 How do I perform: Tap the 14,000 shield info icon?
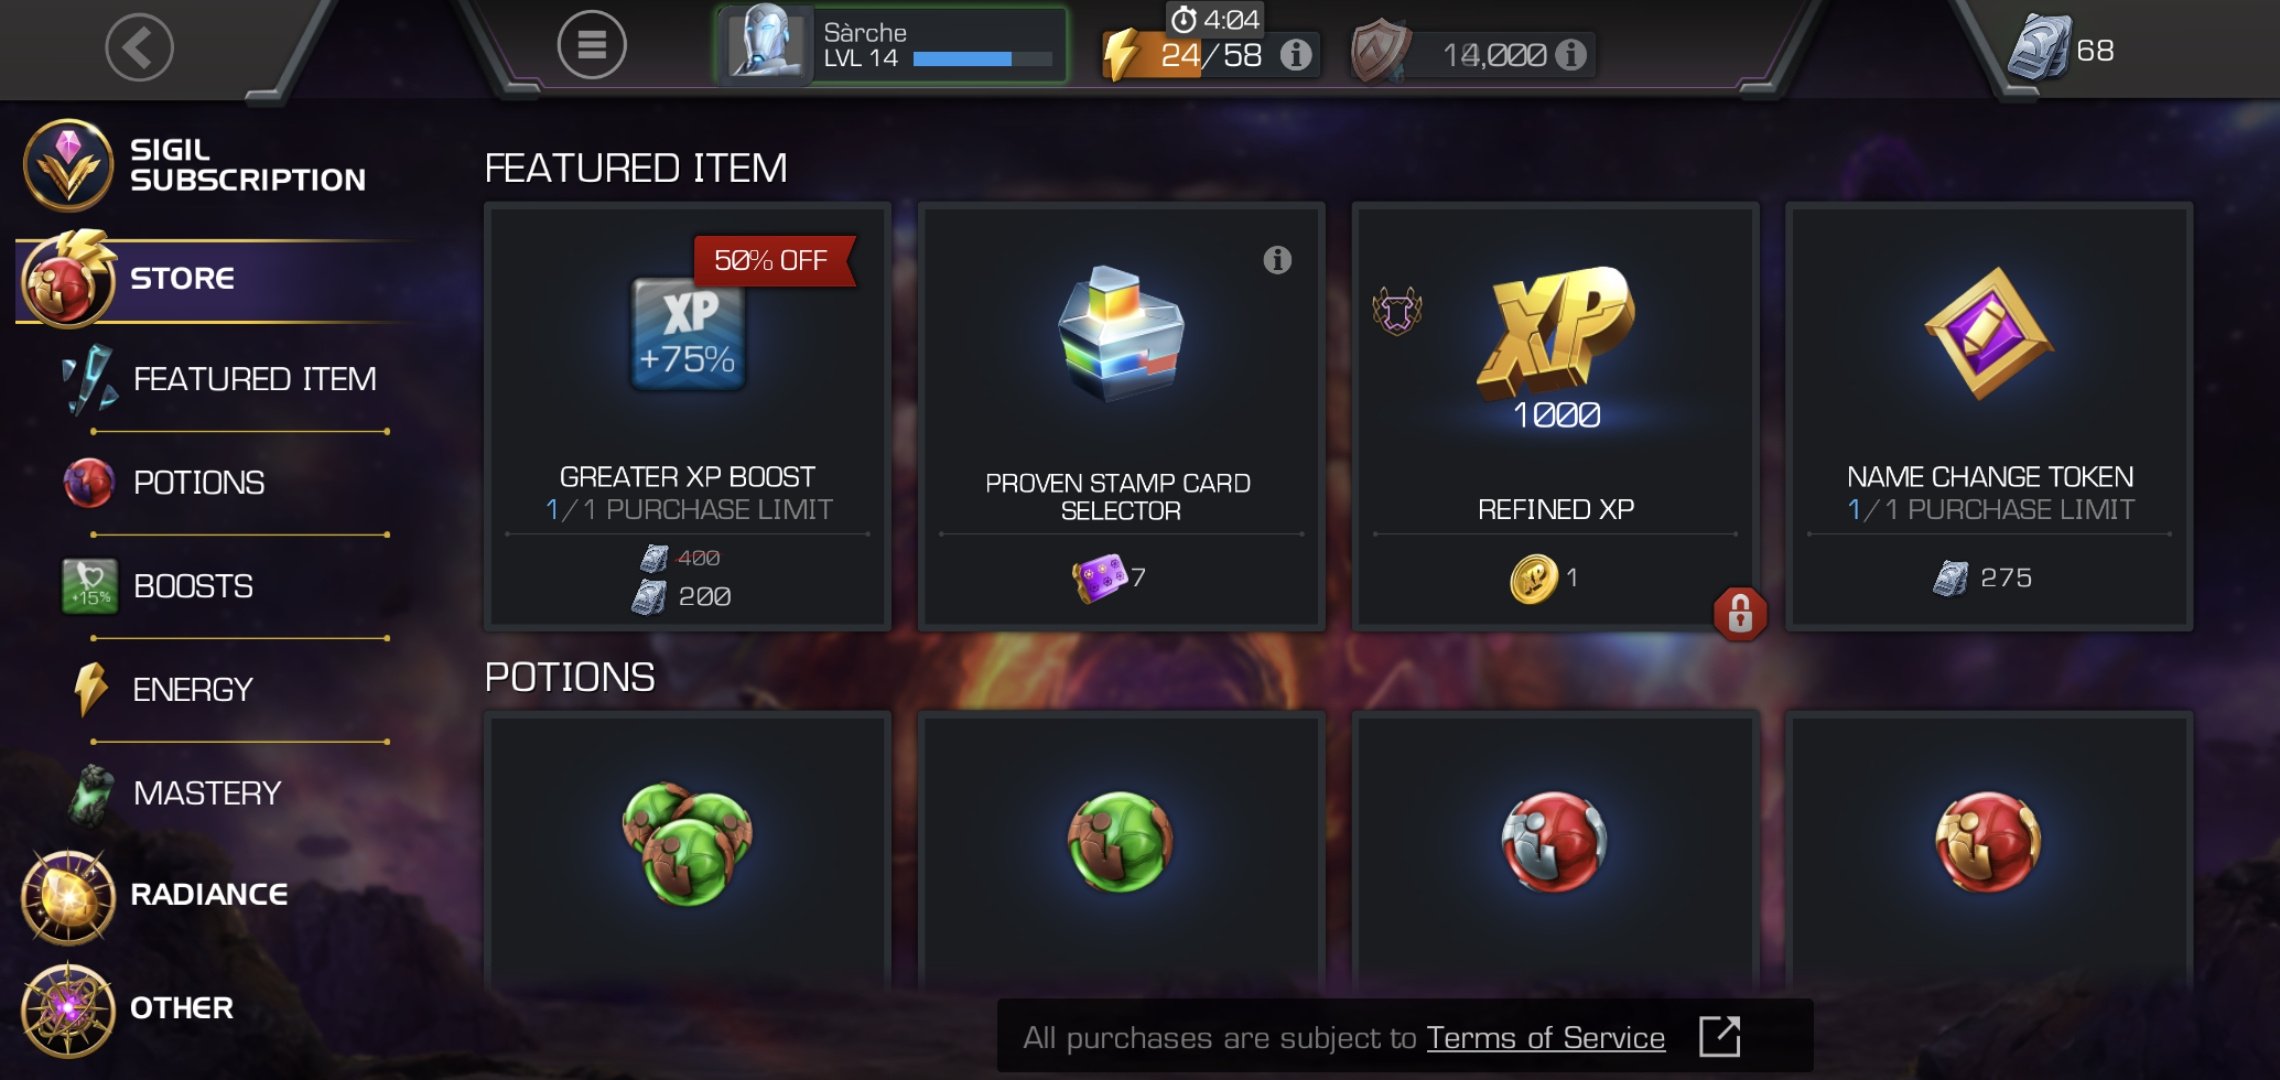[x=1571, y=54]
